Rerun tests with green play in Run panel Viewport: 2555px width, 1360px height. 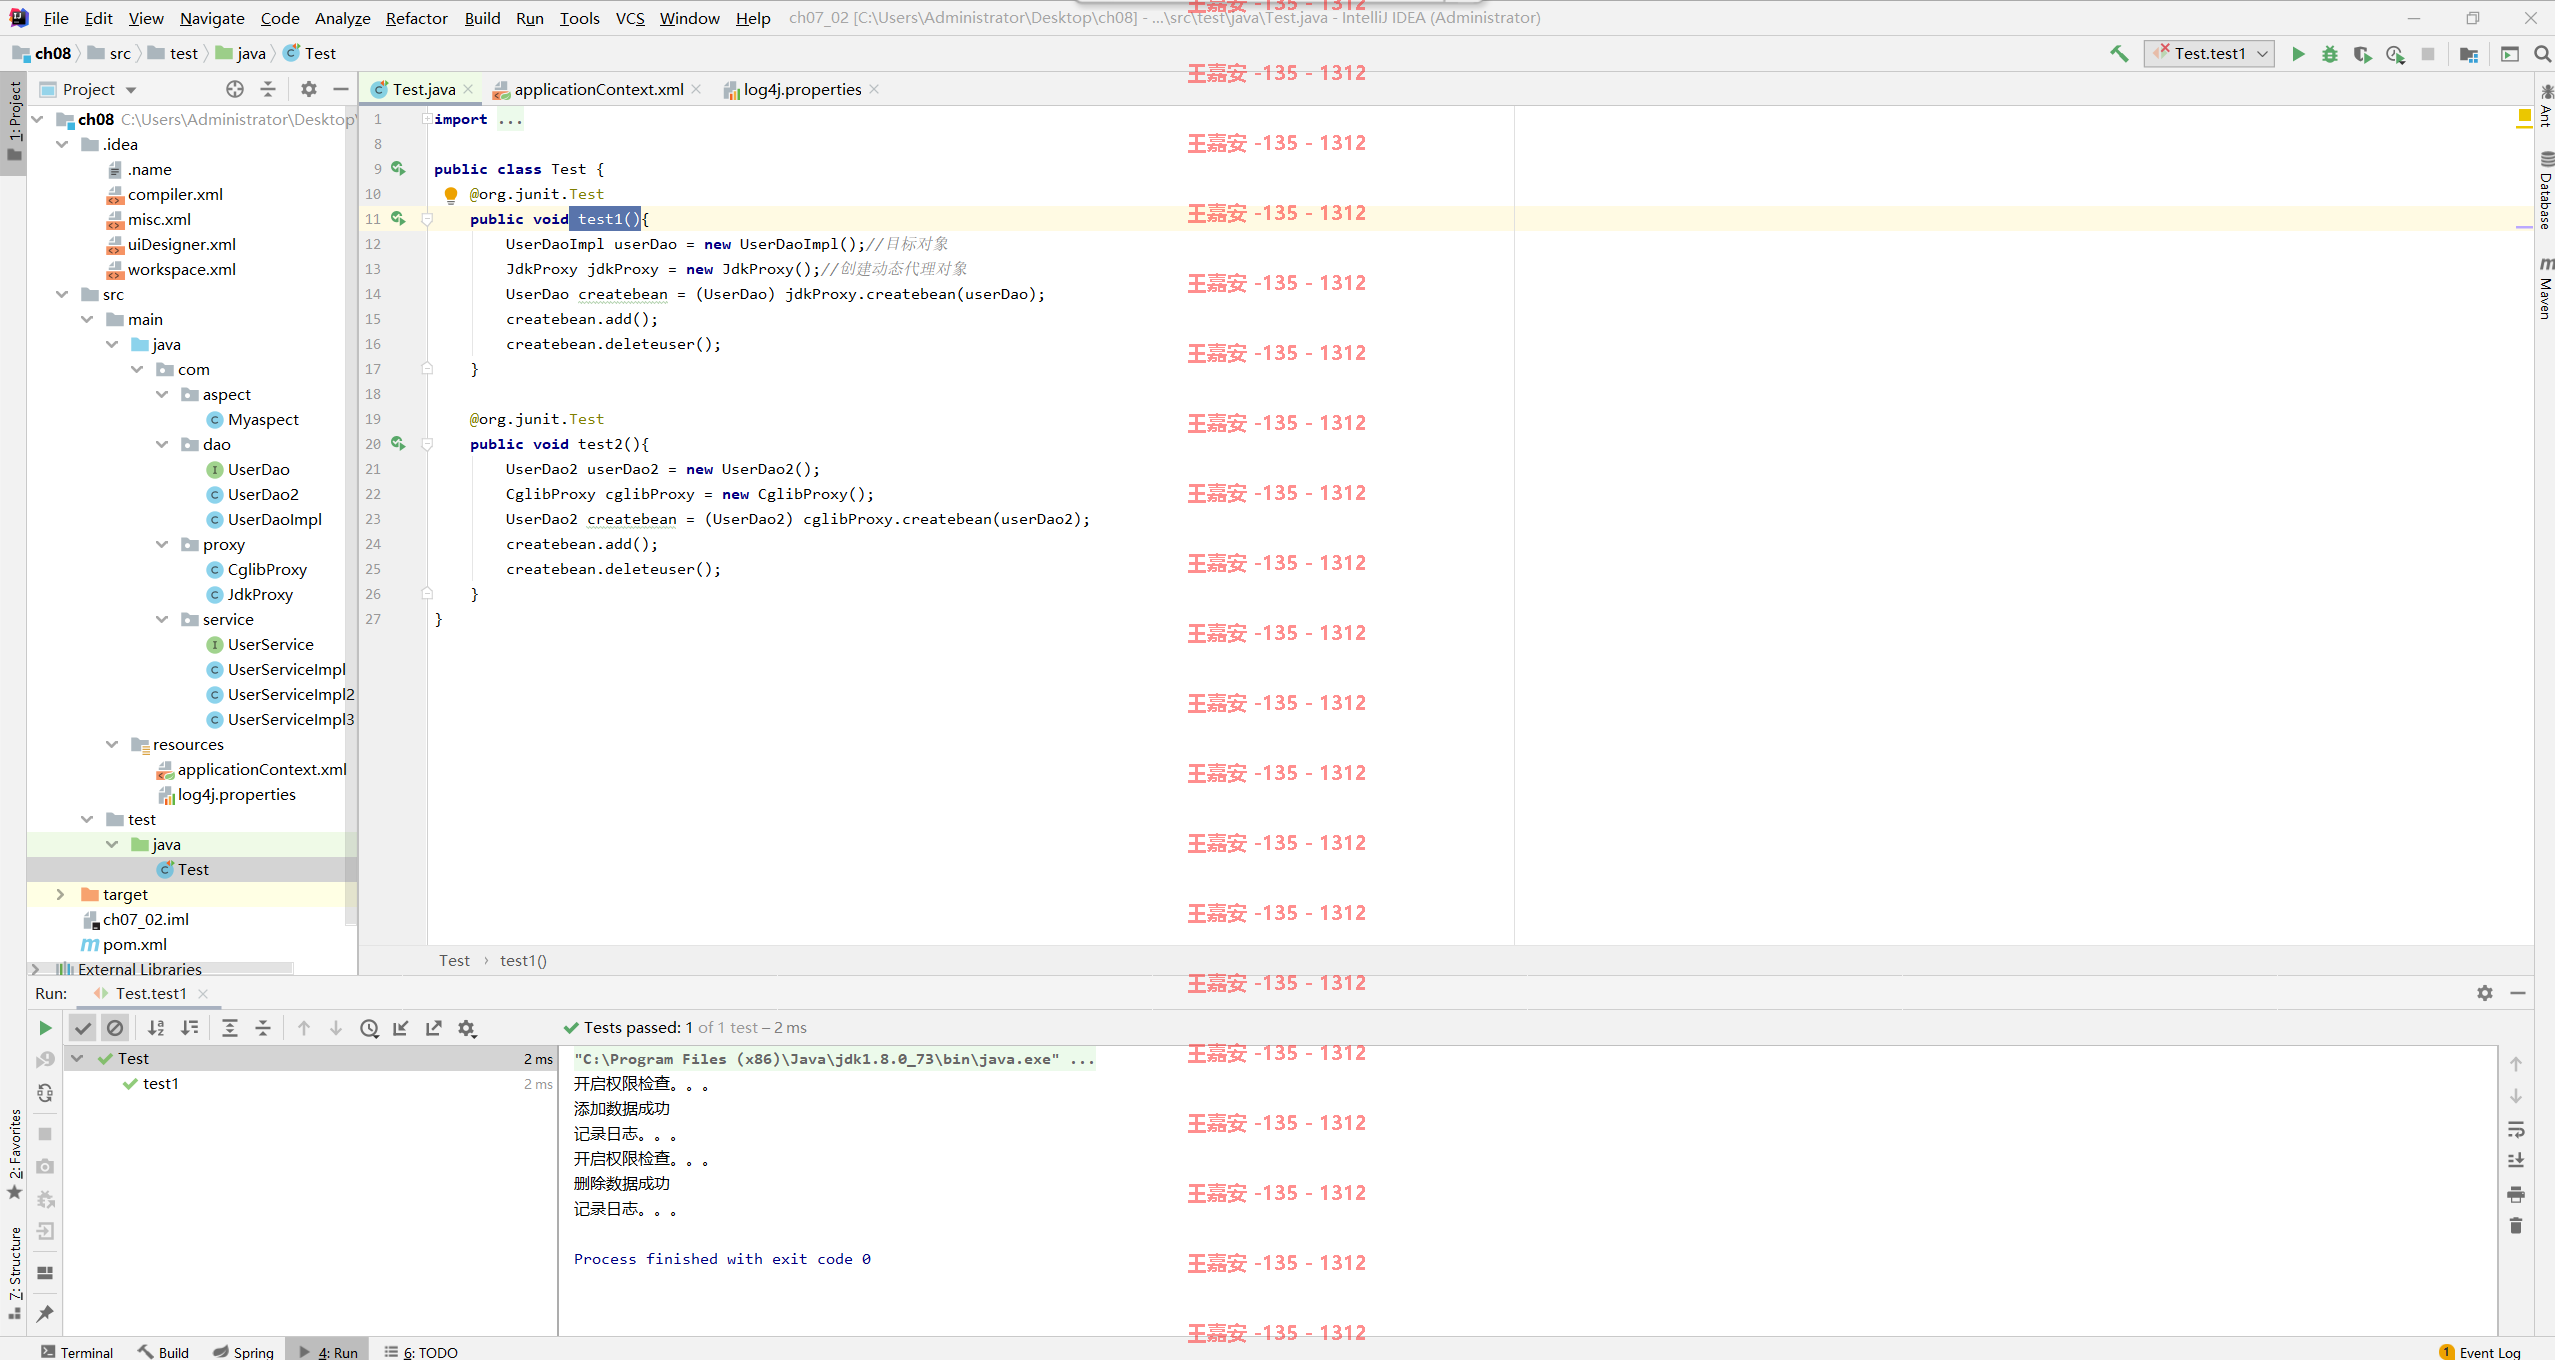45,1028
